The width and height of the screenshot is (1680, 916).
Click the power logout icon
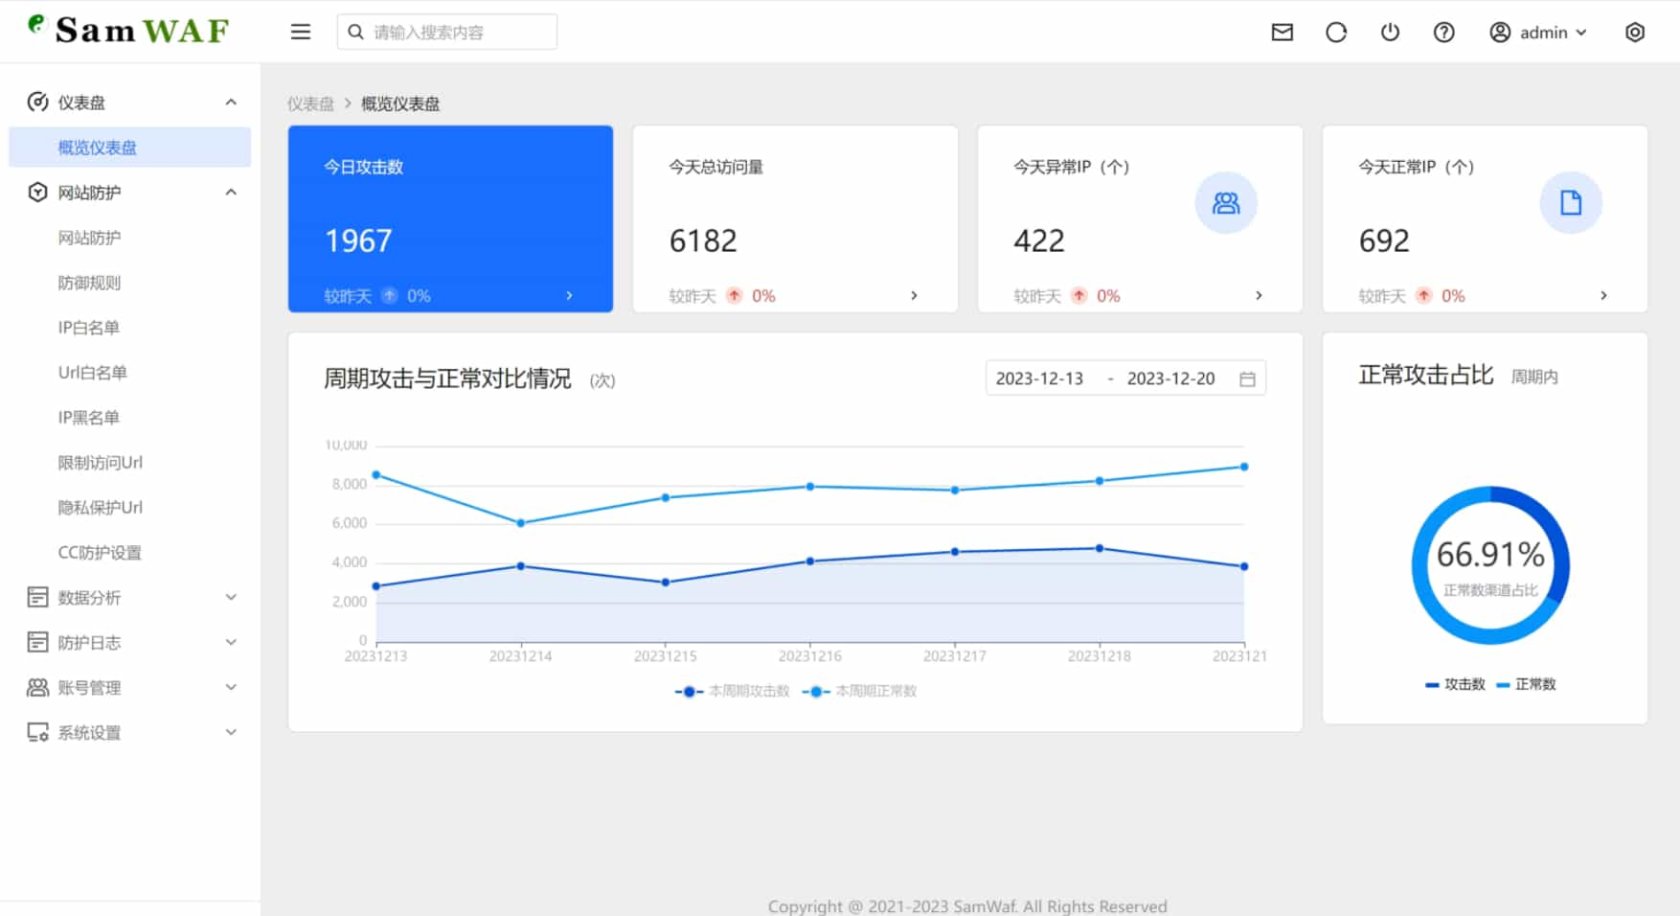pyautogui.click(x=1390, y=32)
